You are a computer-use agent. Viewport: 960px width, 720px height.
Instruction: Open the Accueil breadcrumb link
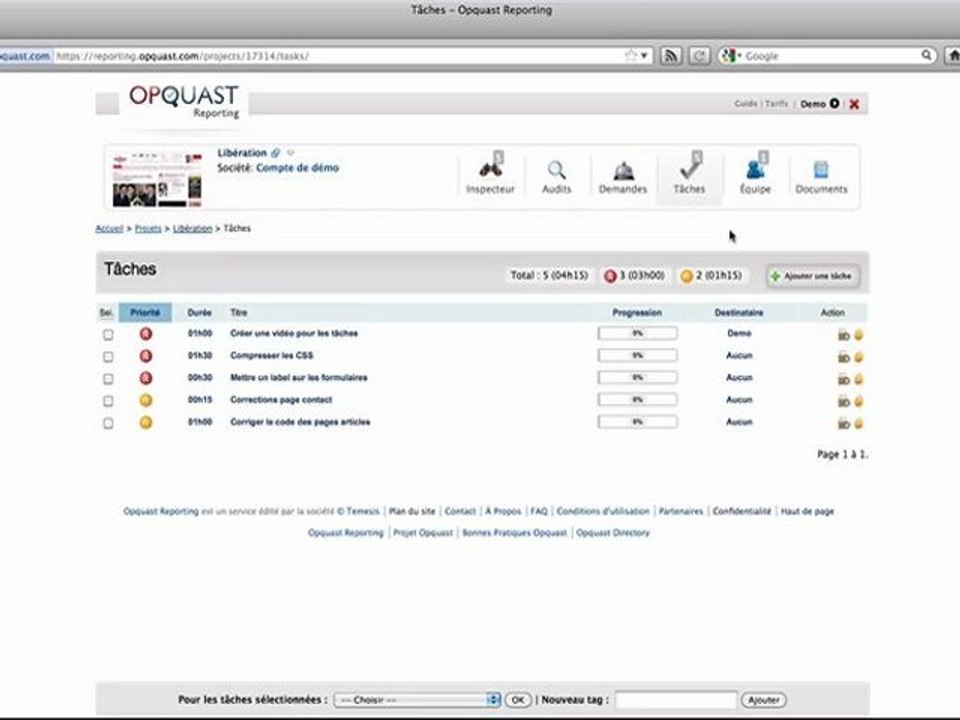click(x=110, y=228)
